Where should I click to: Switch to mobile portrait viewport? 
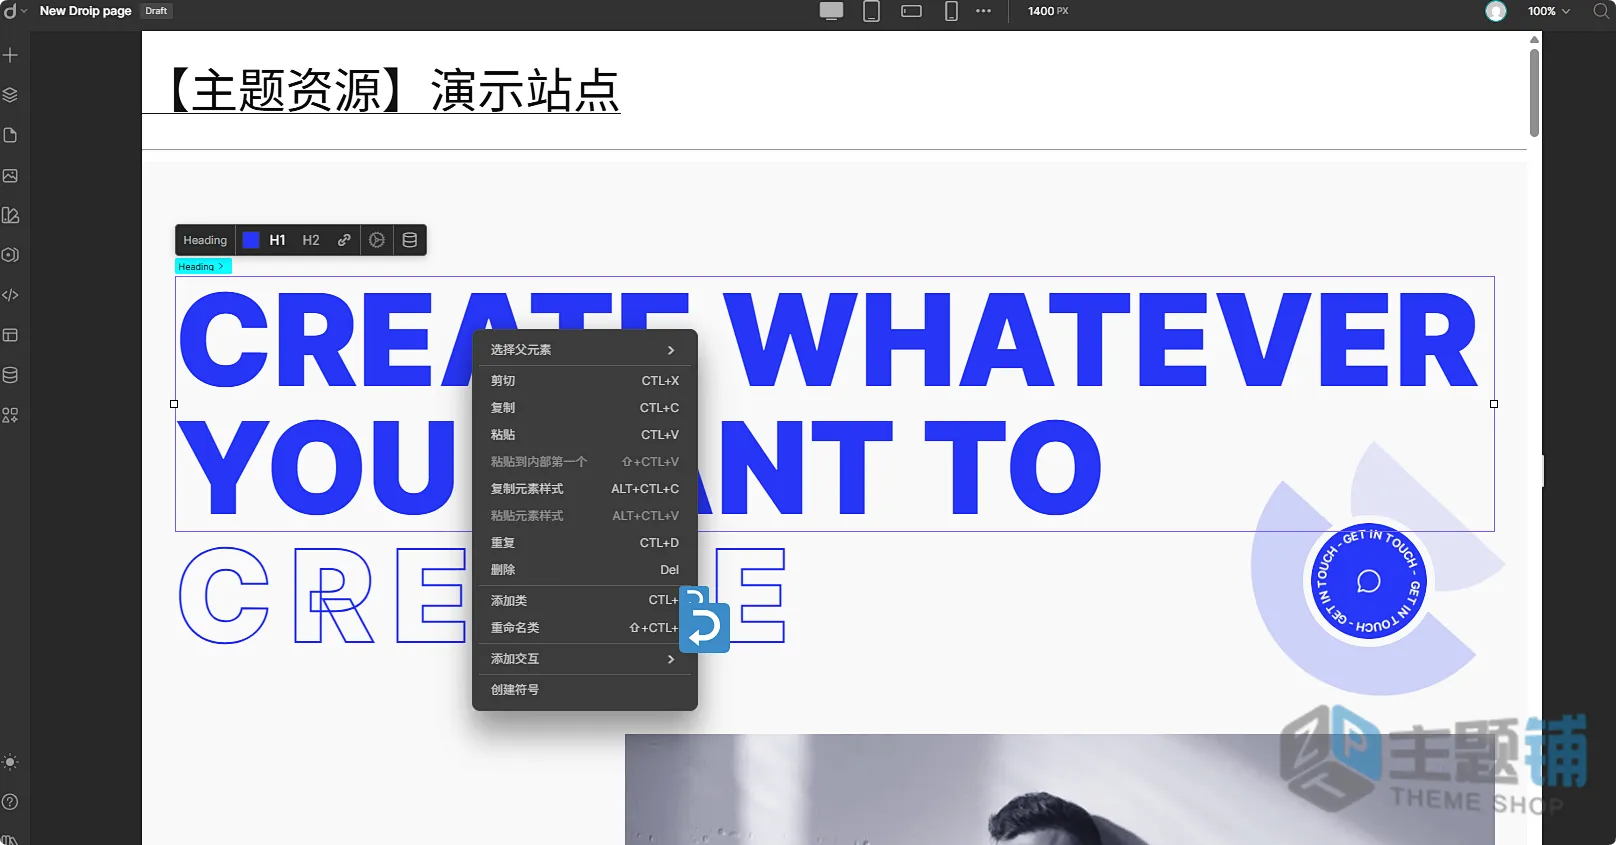pos(951,11)
